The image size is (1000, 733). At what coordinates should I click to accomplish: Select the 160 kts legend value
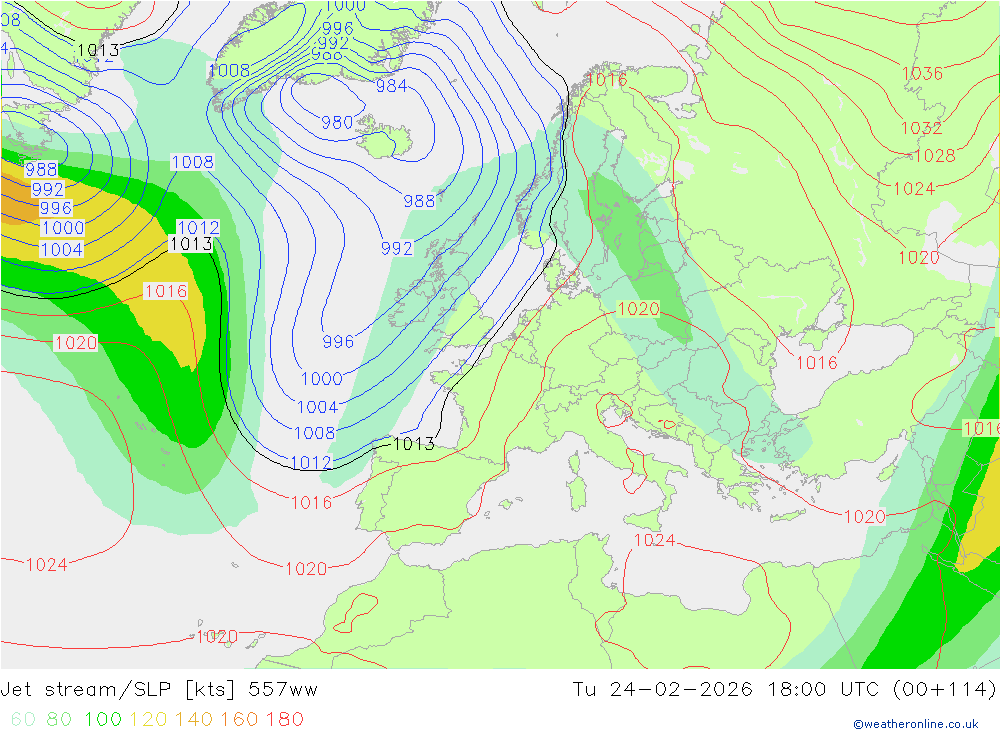pos(239,719)
